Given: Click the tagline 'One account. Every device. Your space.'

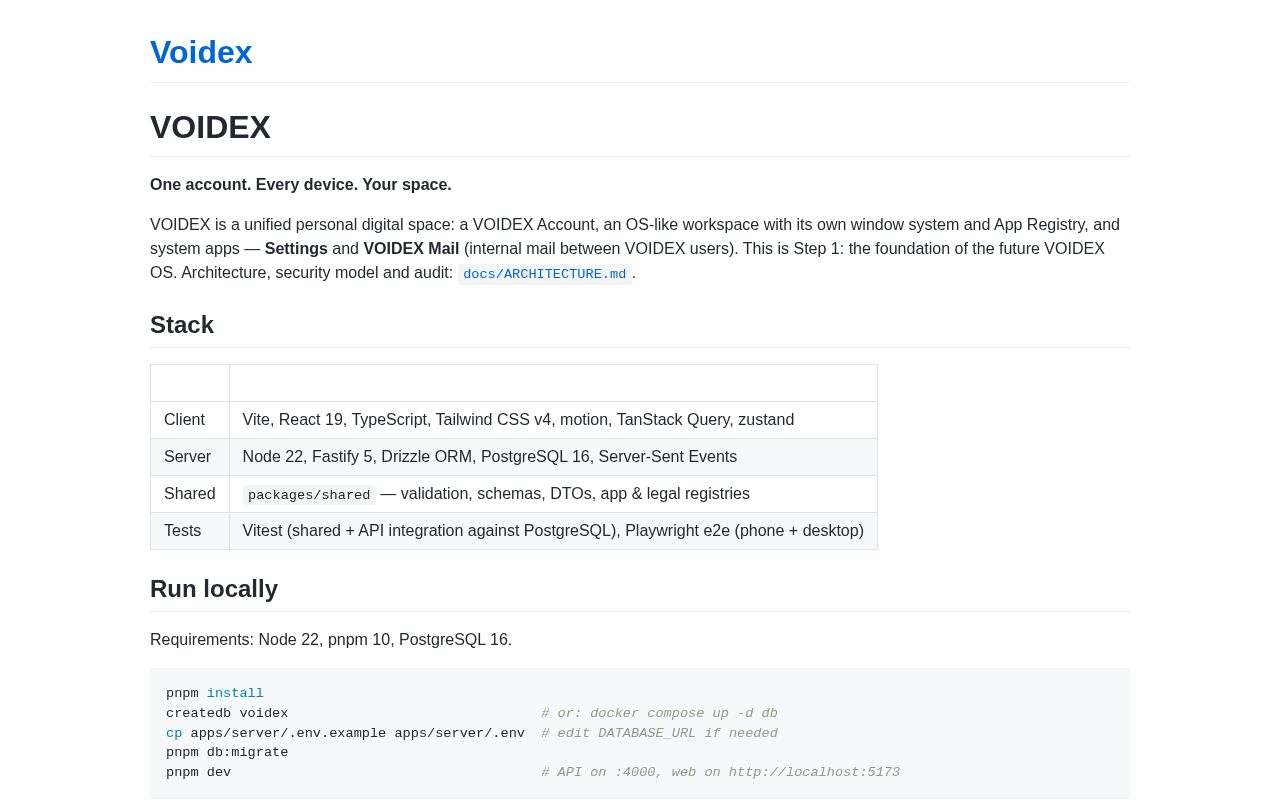Looking at the screenshot, I should pos(301,185).
